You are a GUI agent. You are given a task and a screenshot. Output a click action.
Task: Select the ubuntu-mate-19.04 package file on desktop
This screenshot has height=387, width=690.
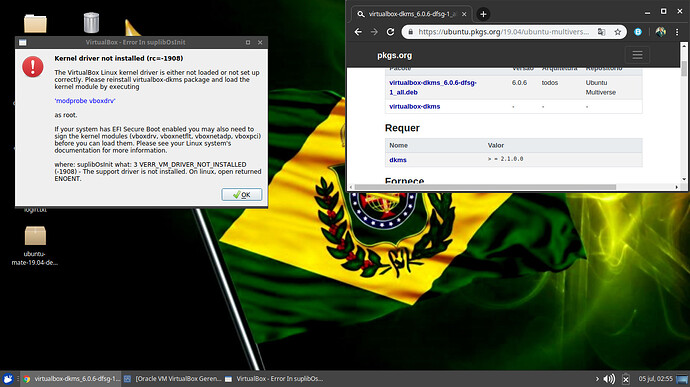coord(35,246)
